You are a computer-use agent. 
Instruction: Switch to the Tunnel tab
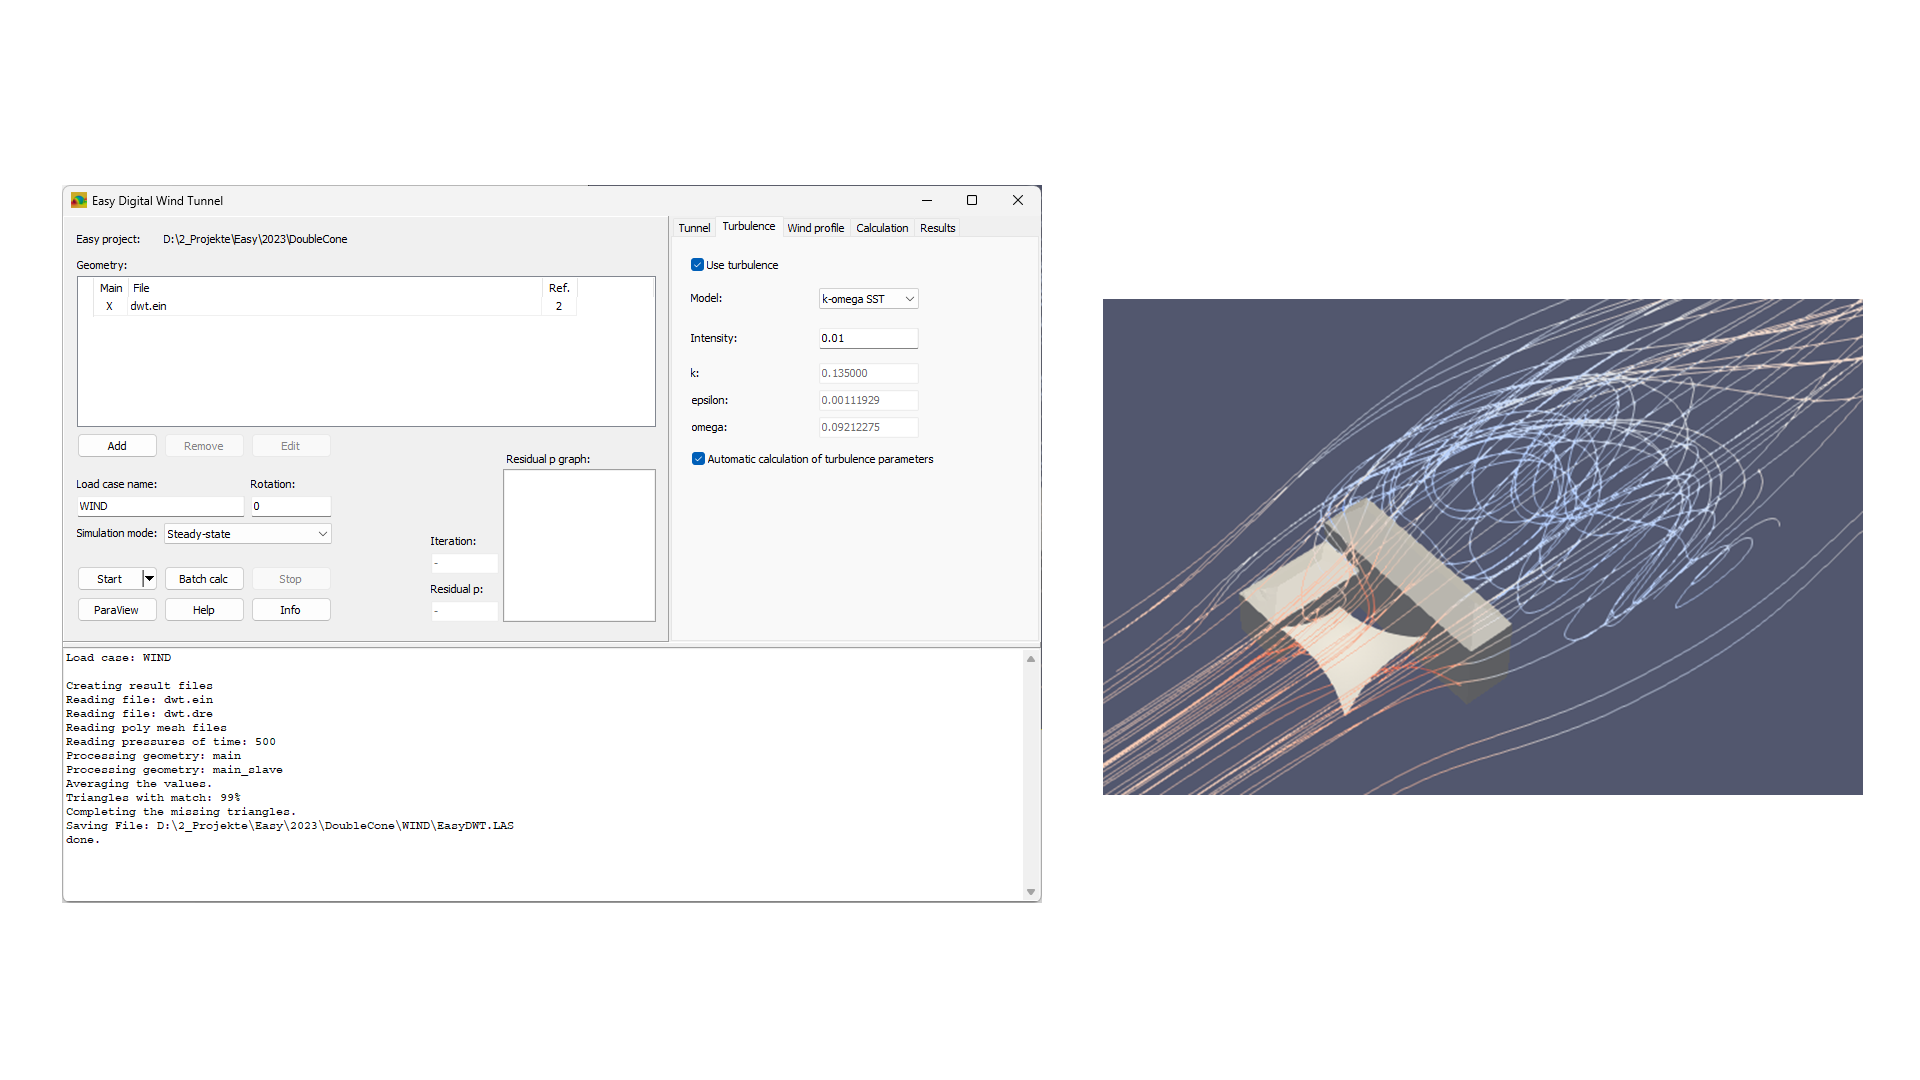pyautogui.click(x=694, y=228)
